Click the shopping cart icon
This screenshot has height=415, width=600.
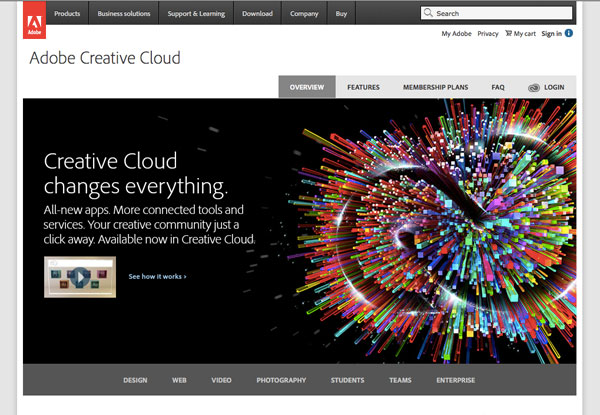(509, 33)
